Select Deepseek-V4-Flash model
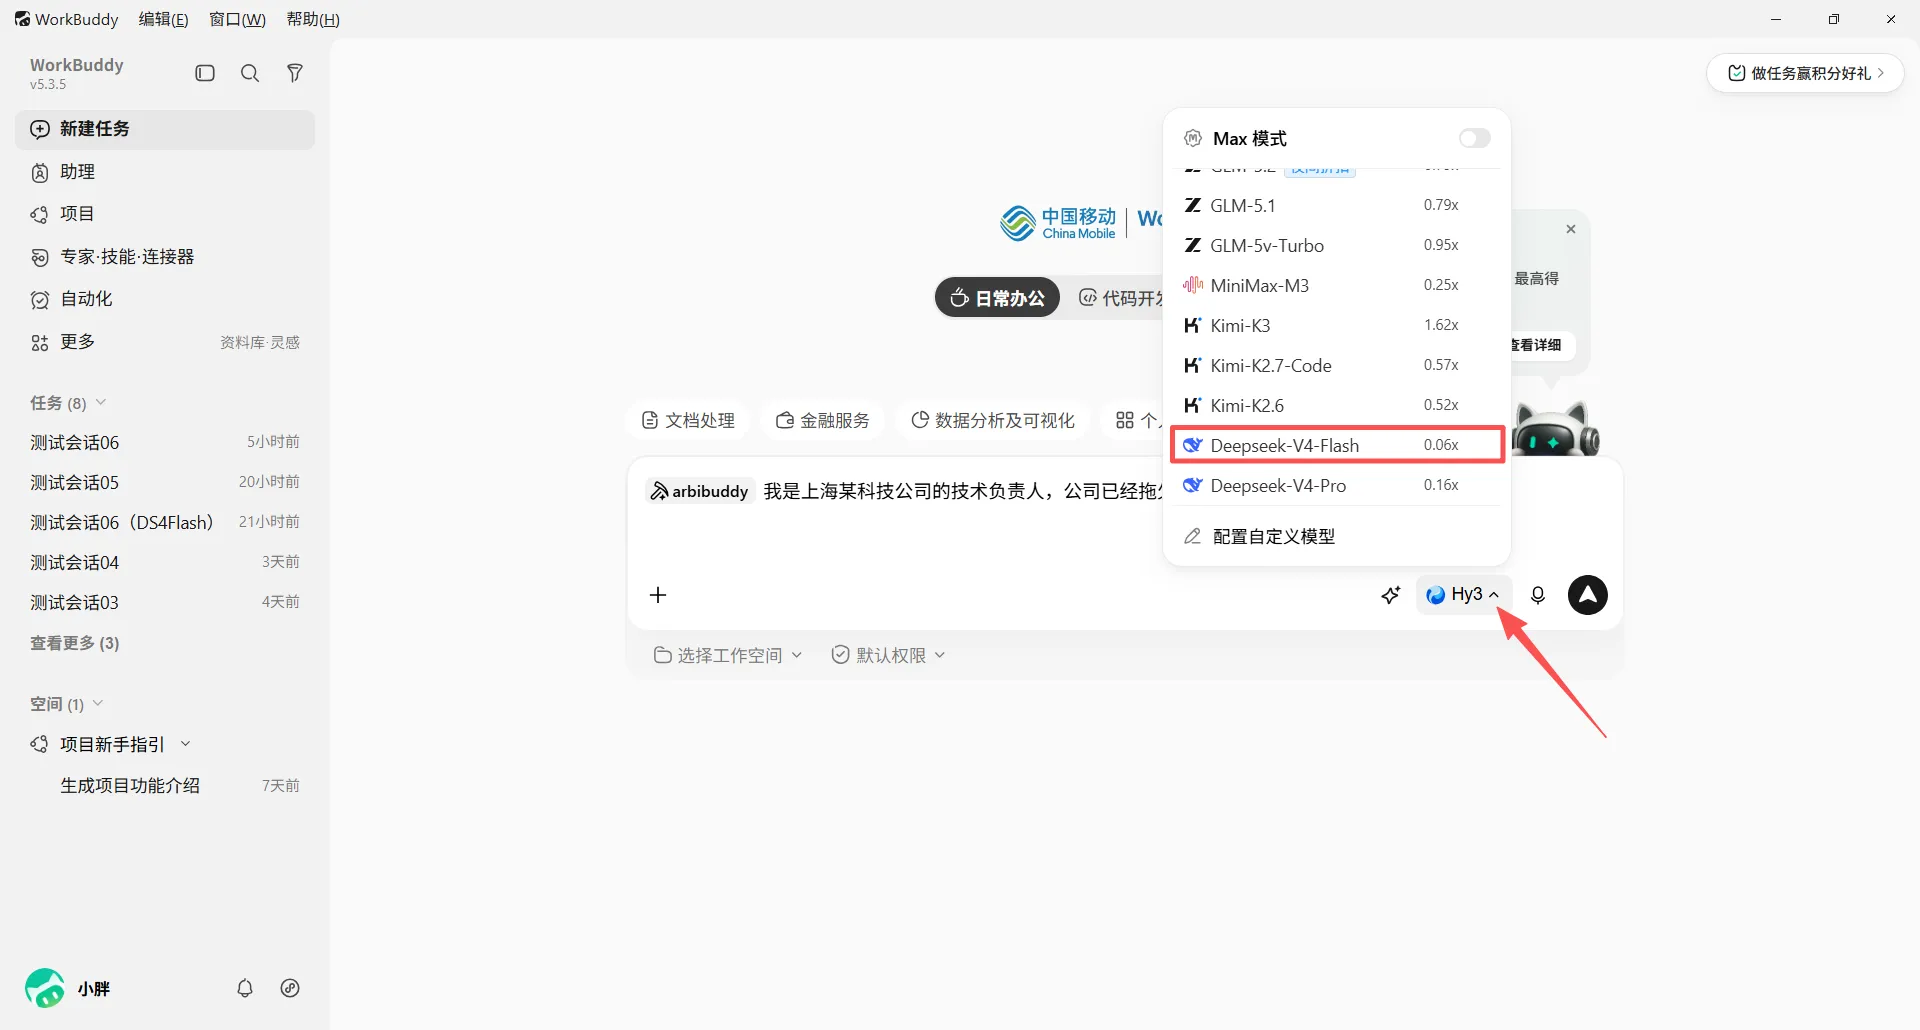 coord(1337,445)
